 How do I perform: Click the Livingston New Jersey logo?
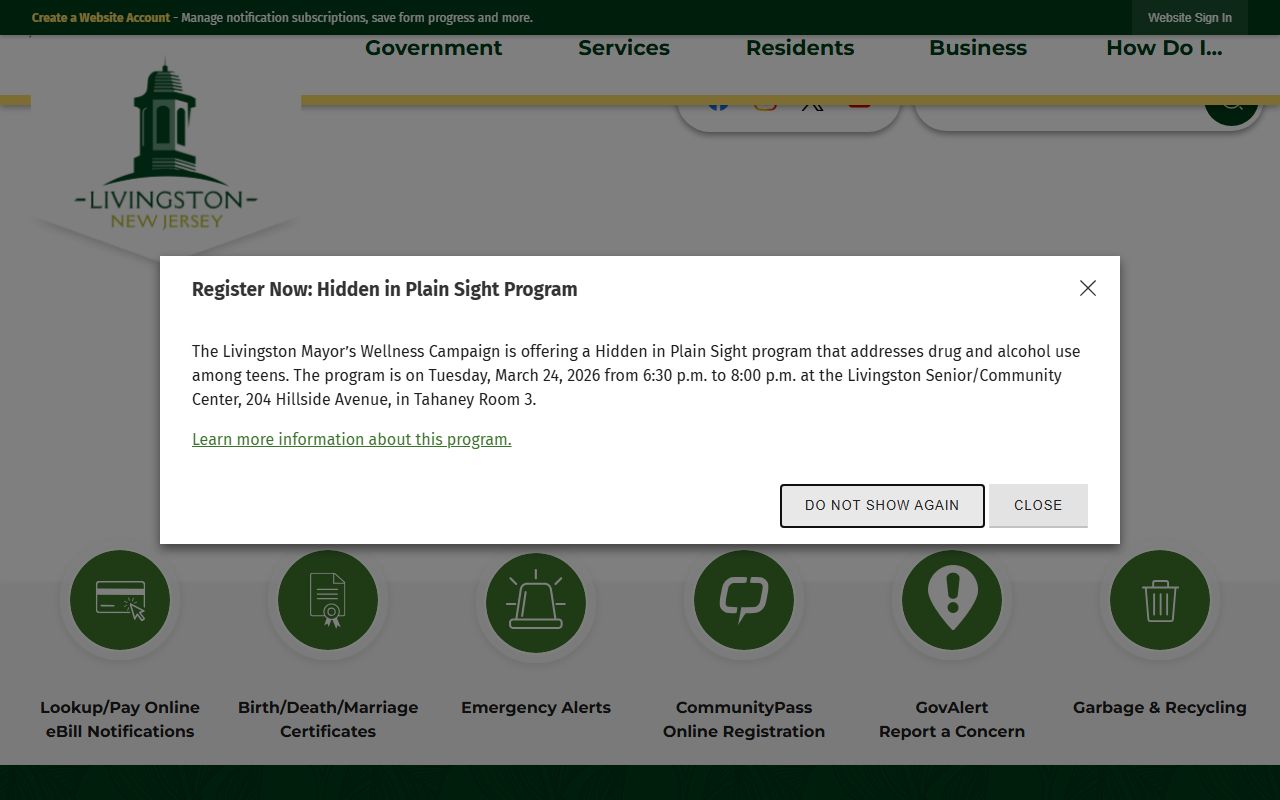pos(166,148)
